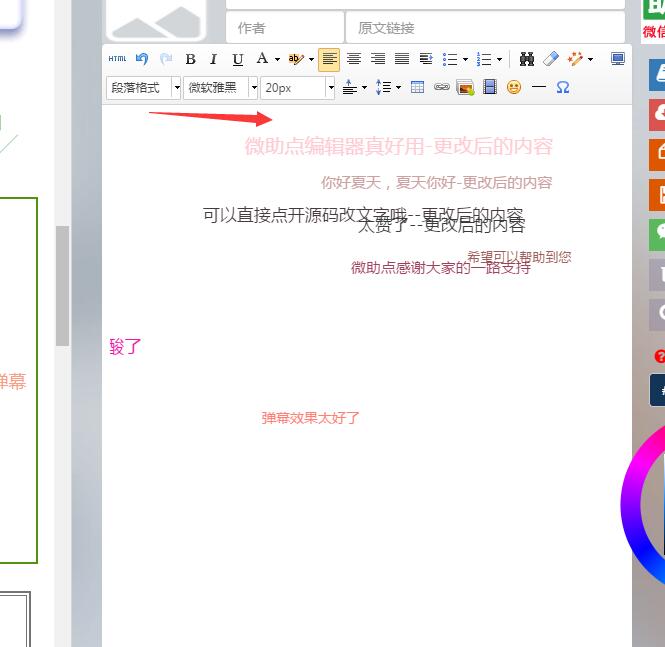Screen dimensions: 665x647
Task: Clear formatting with eraser icon
Action: coord(551,59)
